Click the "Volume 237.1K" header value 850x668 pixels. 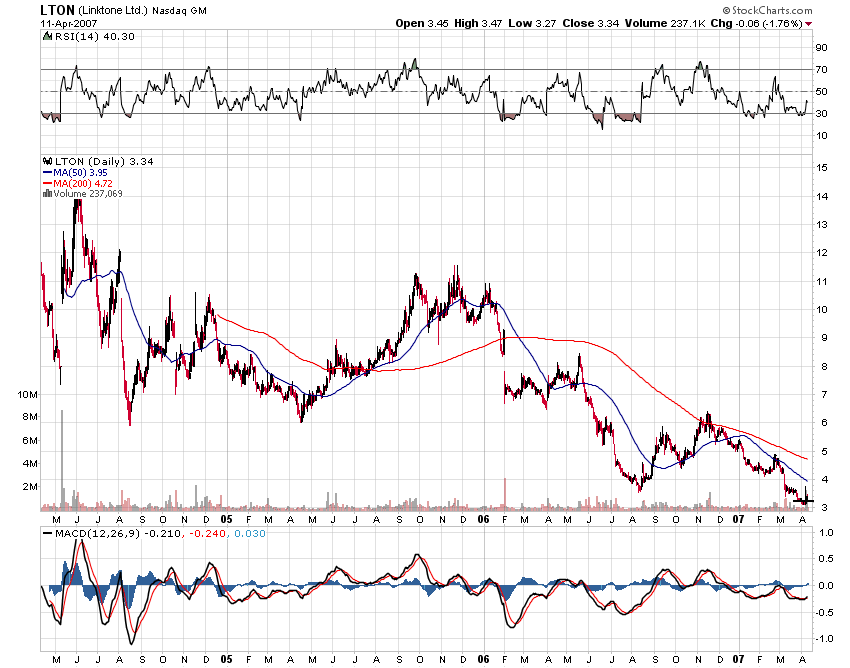click(x=665, y=23)
